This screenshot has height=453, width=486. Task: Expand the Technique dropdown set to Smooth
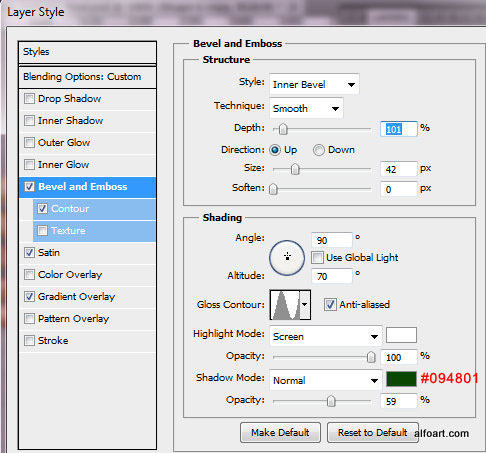[x=306, y=108]
